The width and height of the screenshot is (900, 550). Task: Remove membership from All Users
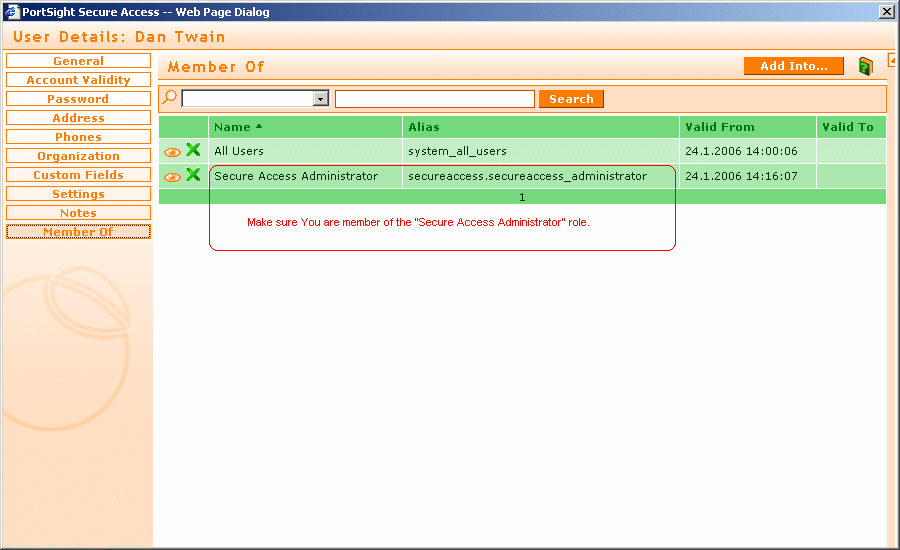click(193, 150)
